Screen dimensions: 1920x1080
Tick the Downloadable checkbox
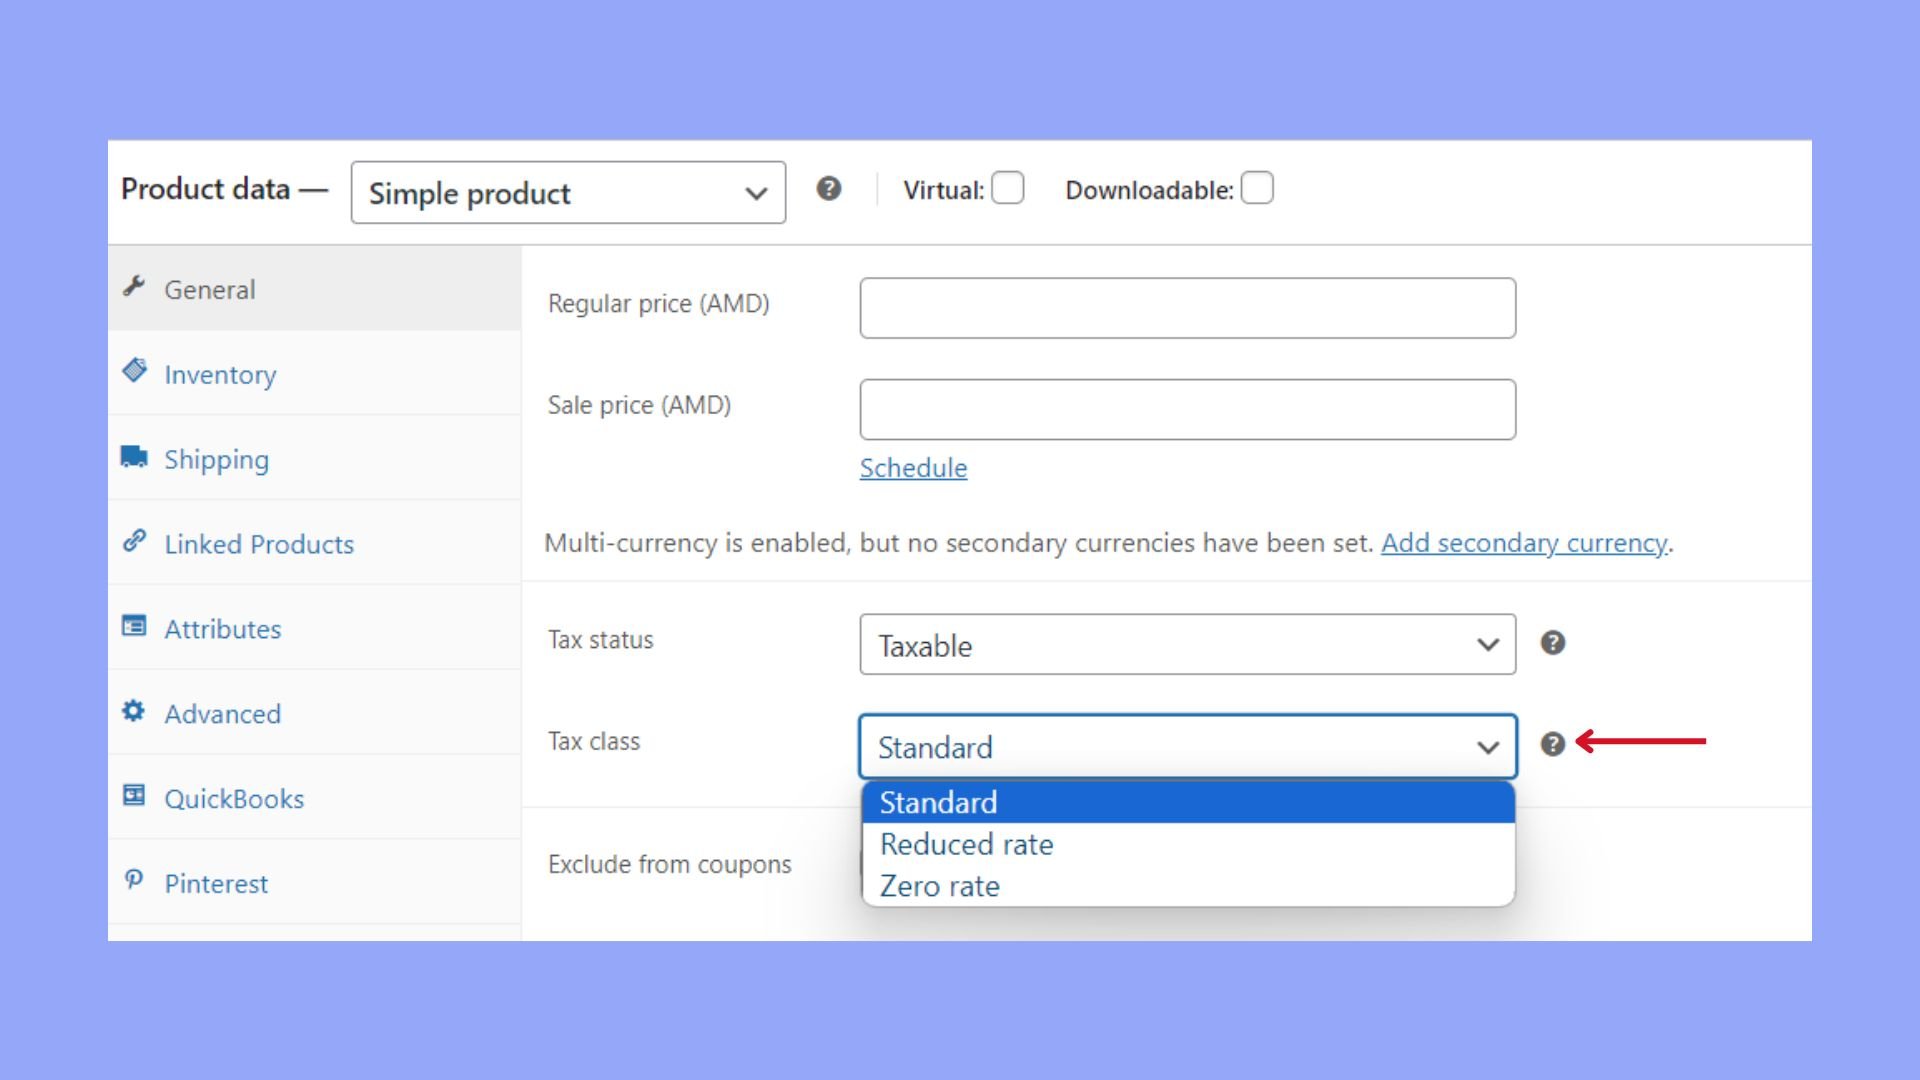(1257, 189)
